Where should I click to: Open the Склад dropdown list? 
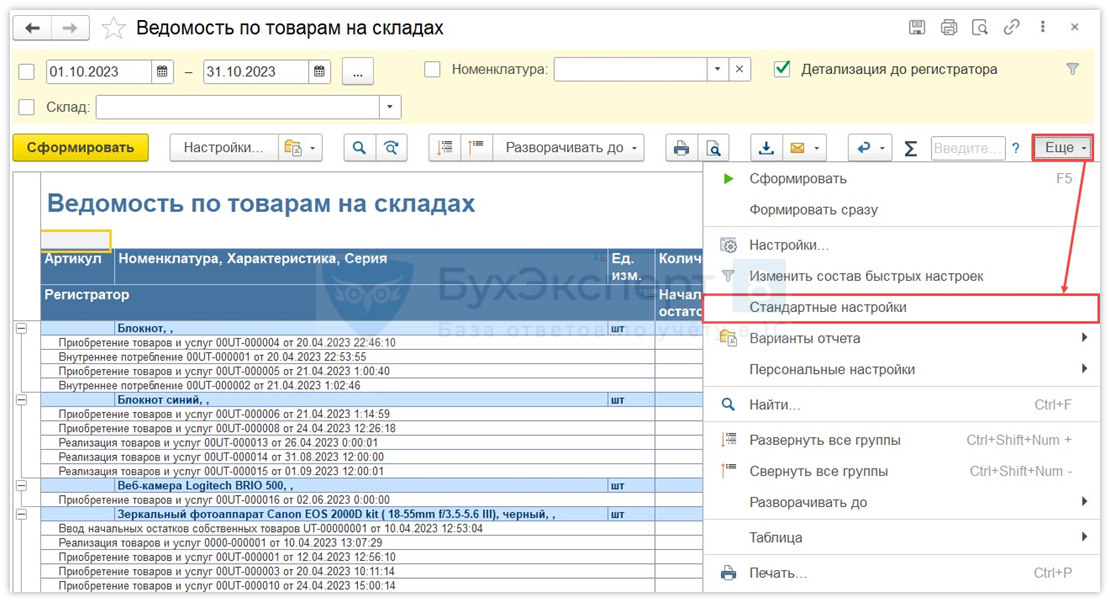pos(389,107)
